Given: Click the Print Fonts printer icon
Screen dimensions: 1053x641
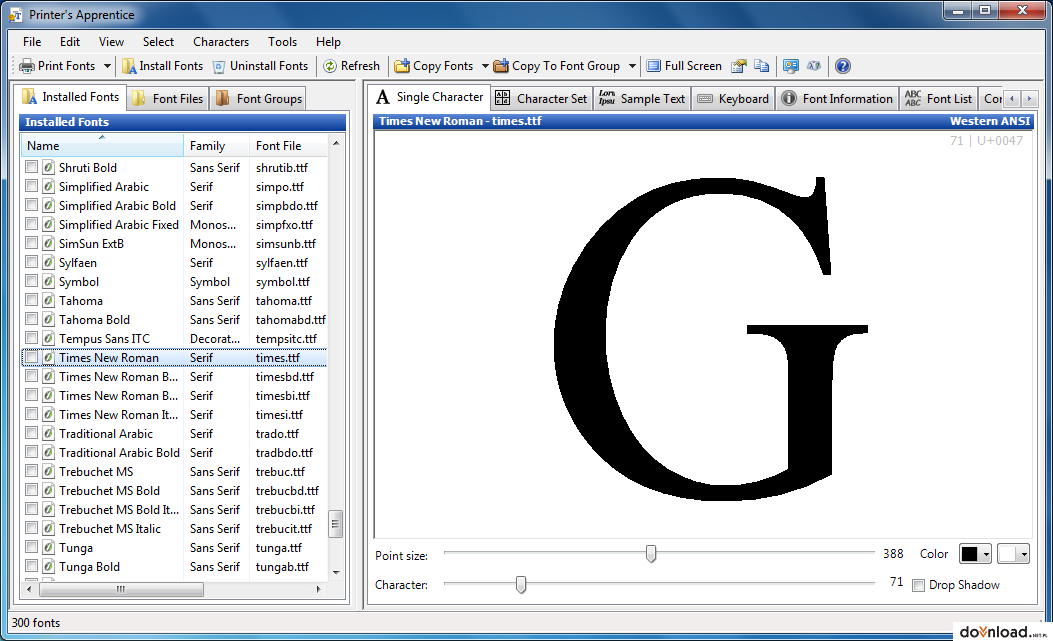Looking at the screenshot, I should pyautogui.click(x=27, y=66).
